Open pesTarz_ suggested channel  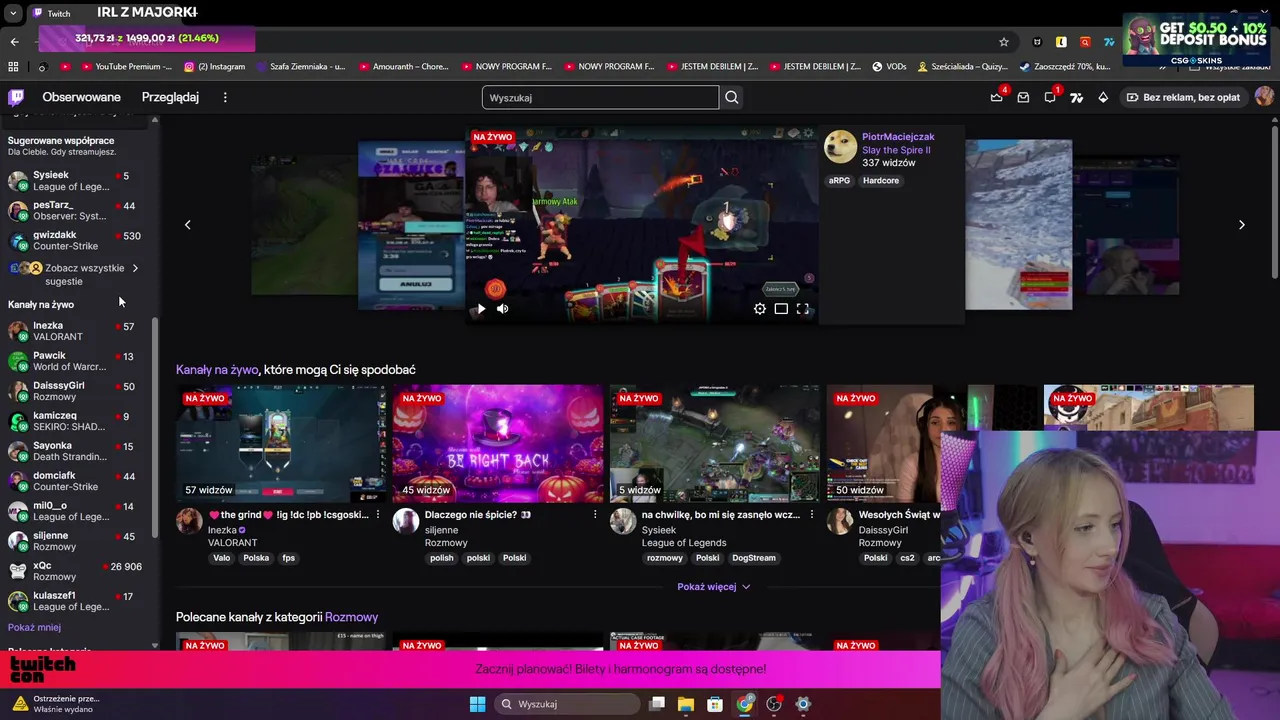(x=75, y=211)
